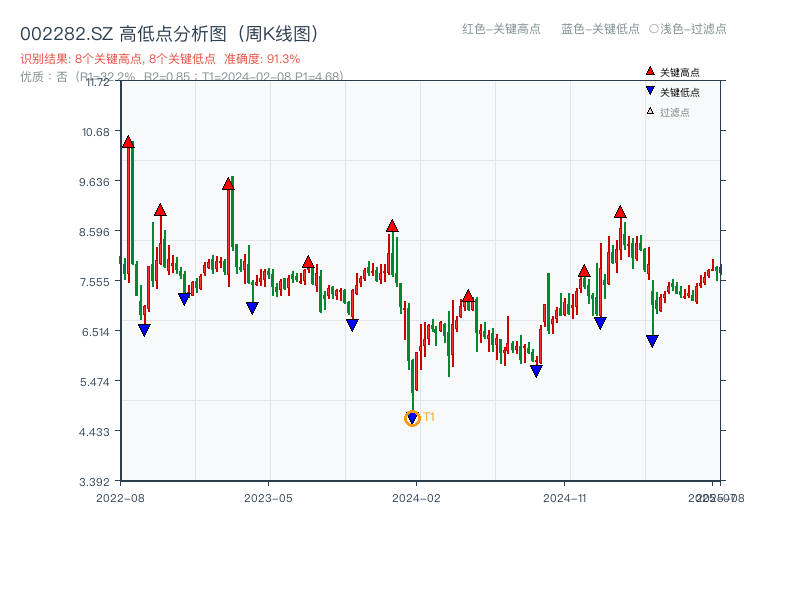Screen dimensions: 800x600
Task: Click the blue triangle icon beside 关键低点 in legend
Action: tap(650, 91)
